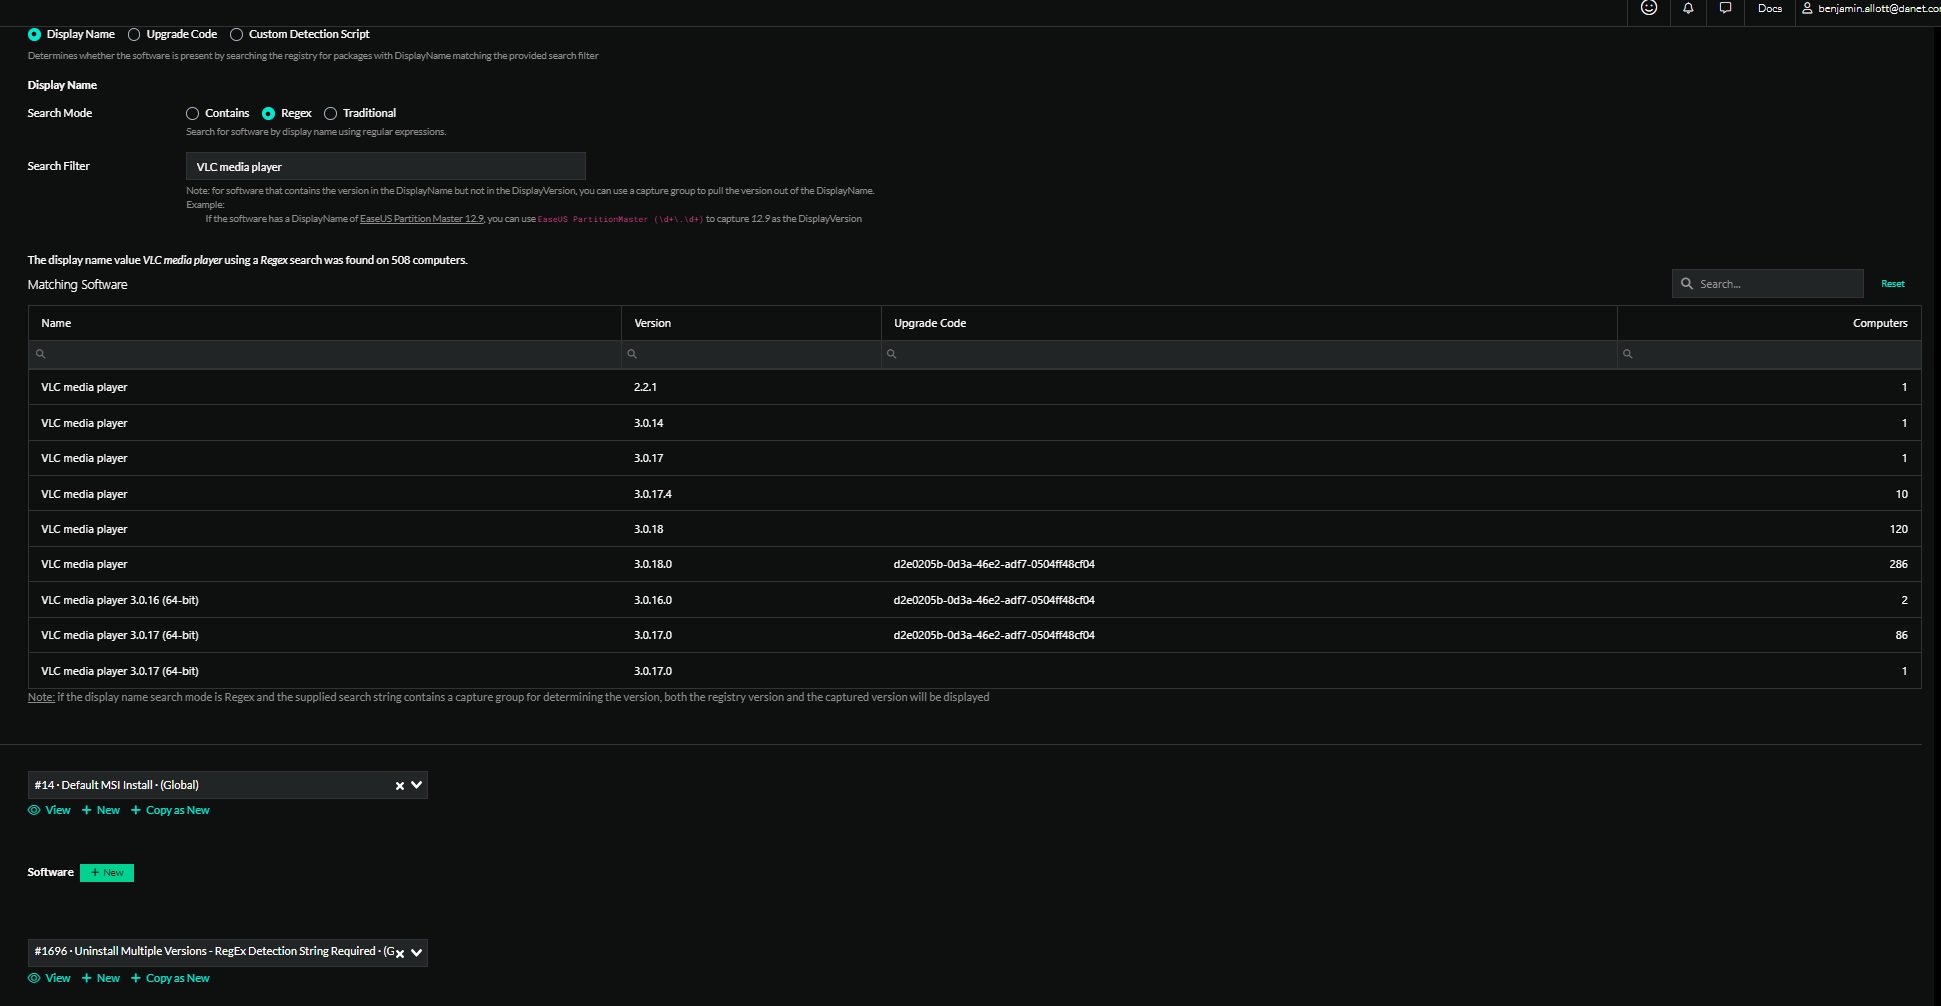Edit the Search Filter field containing VLC media player
1941x1006 pixels.
(x=385, y=166)
